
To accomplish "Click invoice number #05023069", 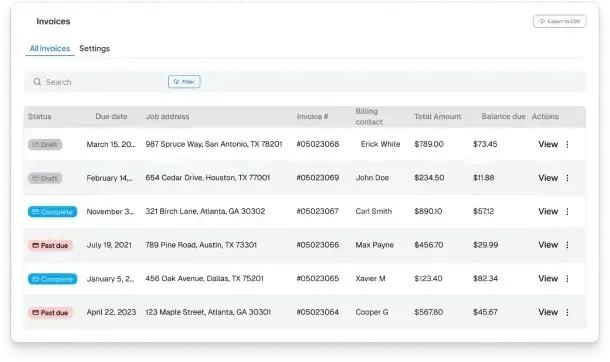I will [318, 178].
